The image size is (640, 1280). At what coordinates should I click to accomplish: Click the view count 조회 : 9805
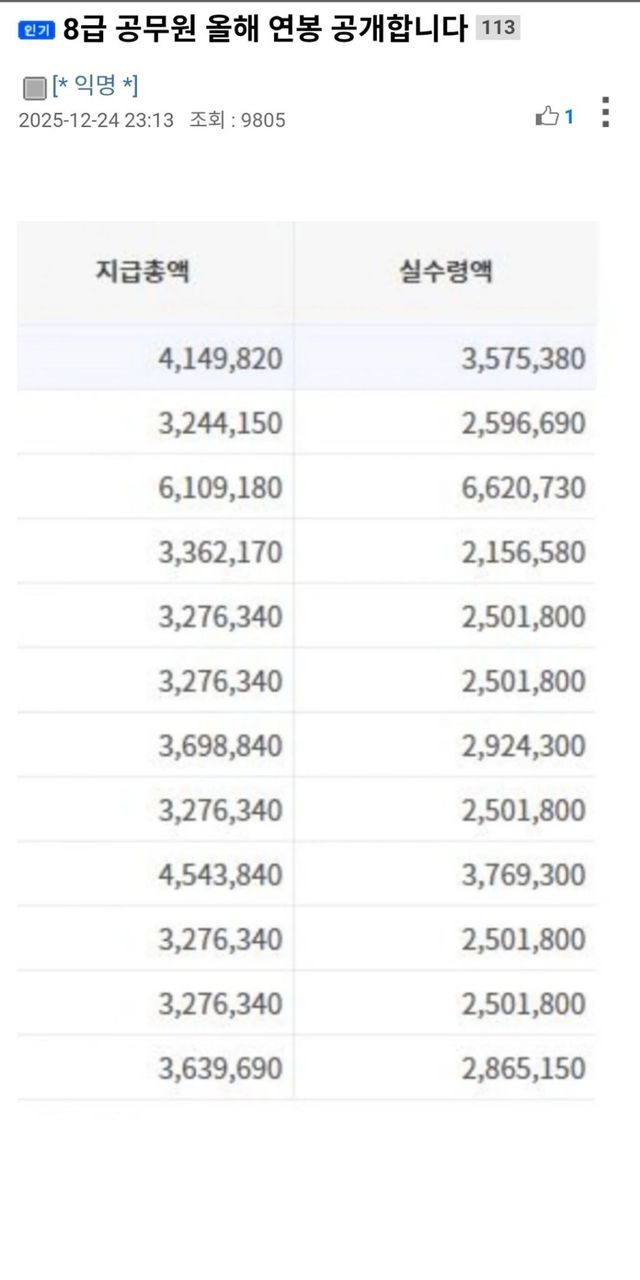point(238,120)
